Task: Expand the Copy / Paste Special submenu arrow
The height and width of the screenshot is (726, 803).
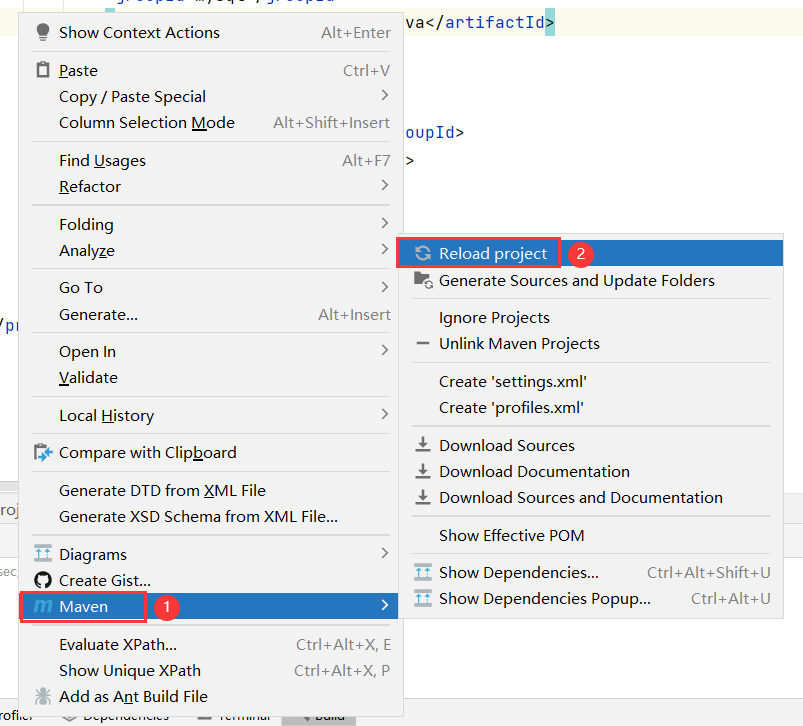Action: pos(385,95)
